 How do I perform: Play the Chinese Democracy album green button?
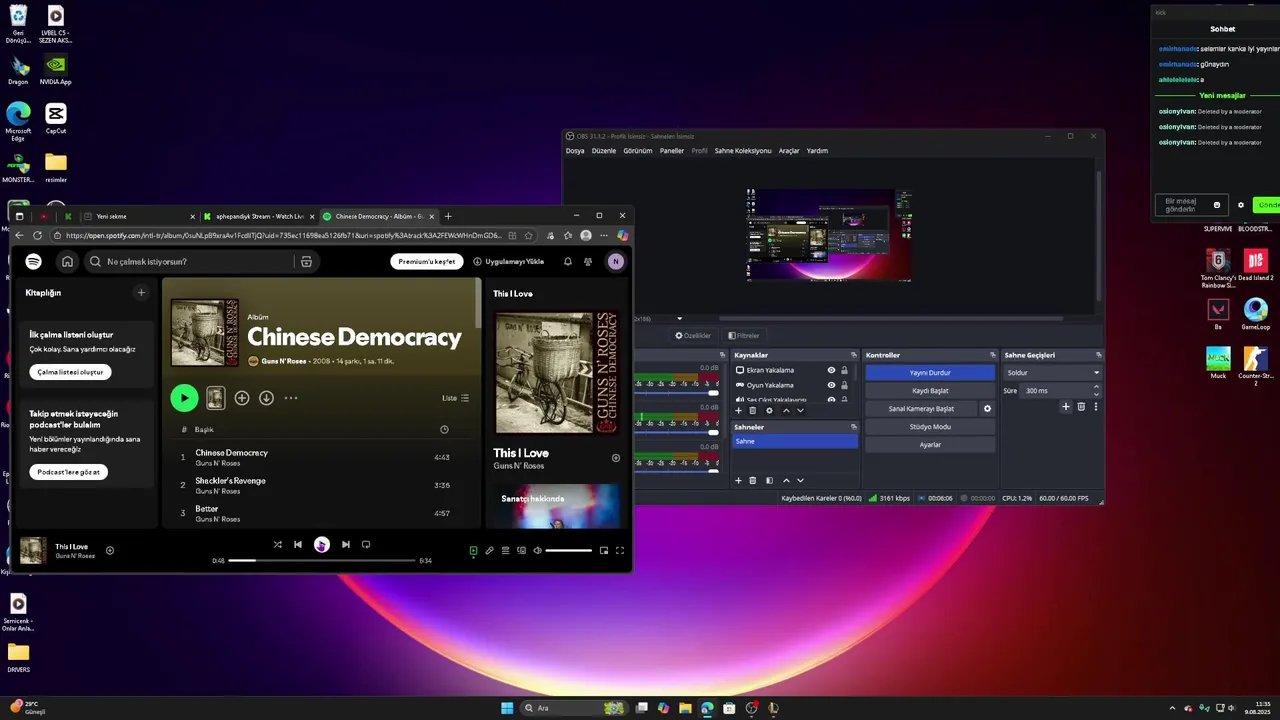[184, 398]
